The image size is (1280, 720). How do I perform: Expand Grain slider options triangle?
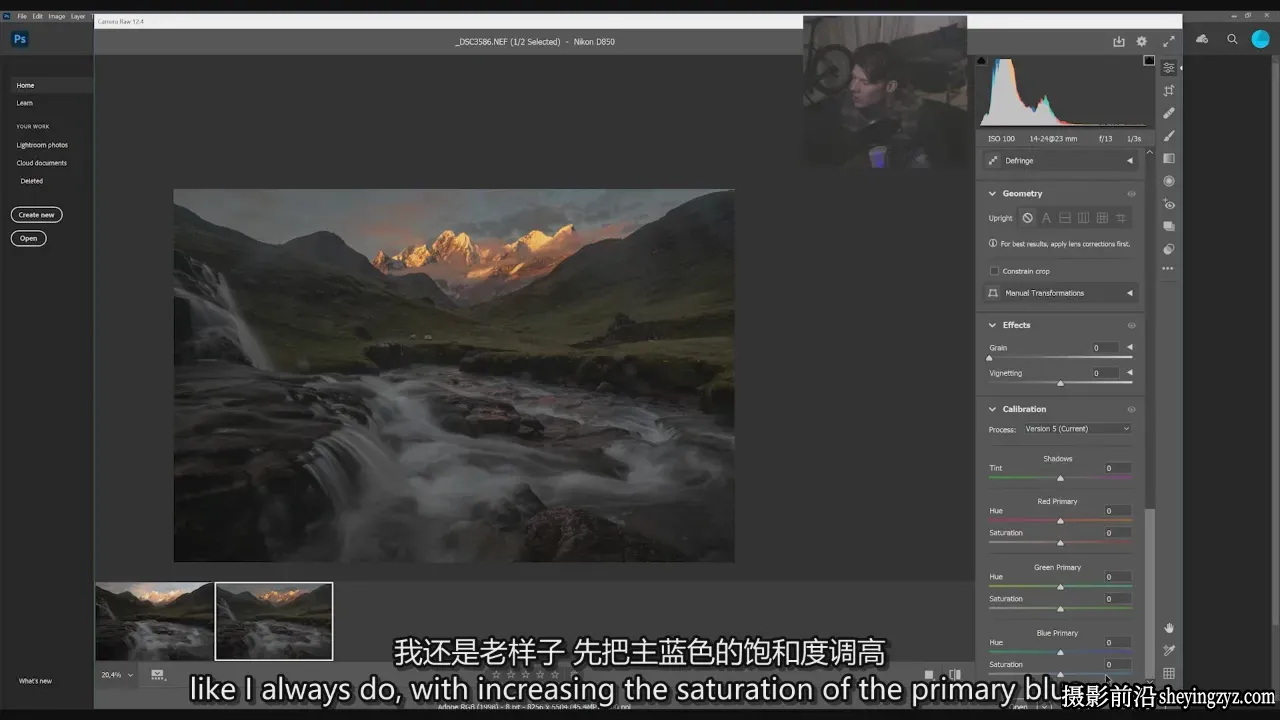(x=1130, y=347)
